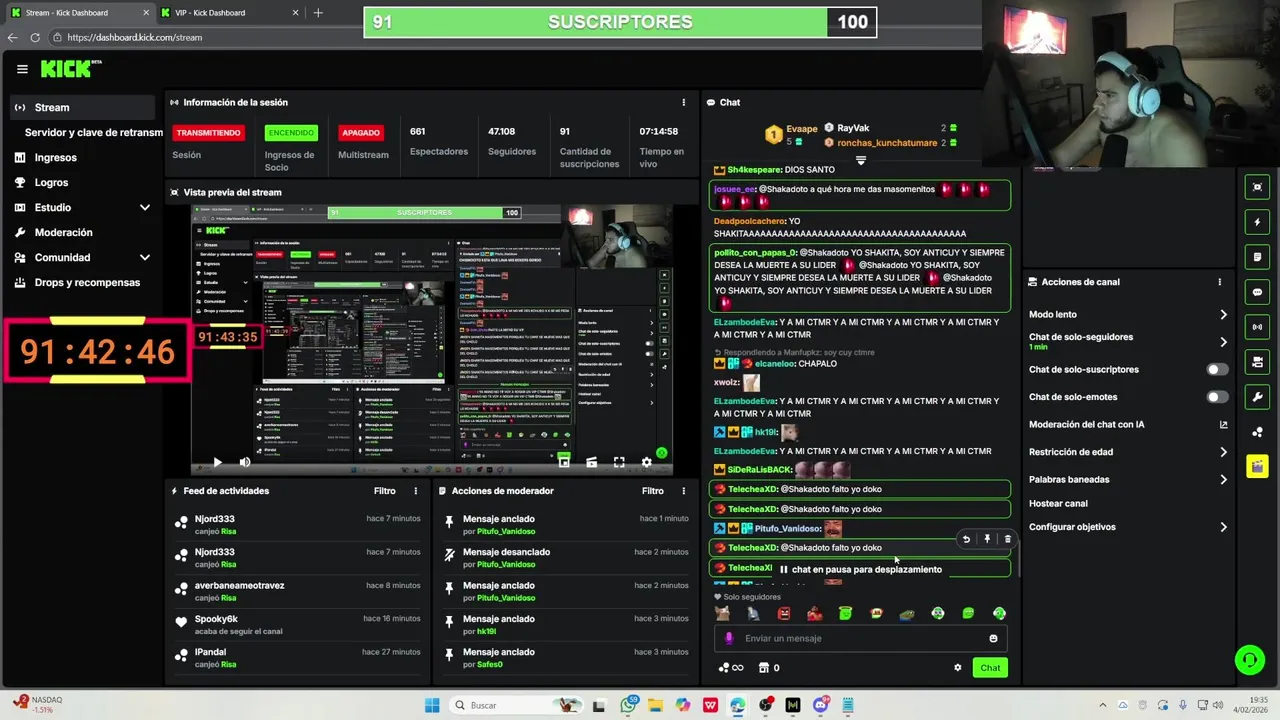
Task: Click the green Chat send button
Action: tap(990, 668)
